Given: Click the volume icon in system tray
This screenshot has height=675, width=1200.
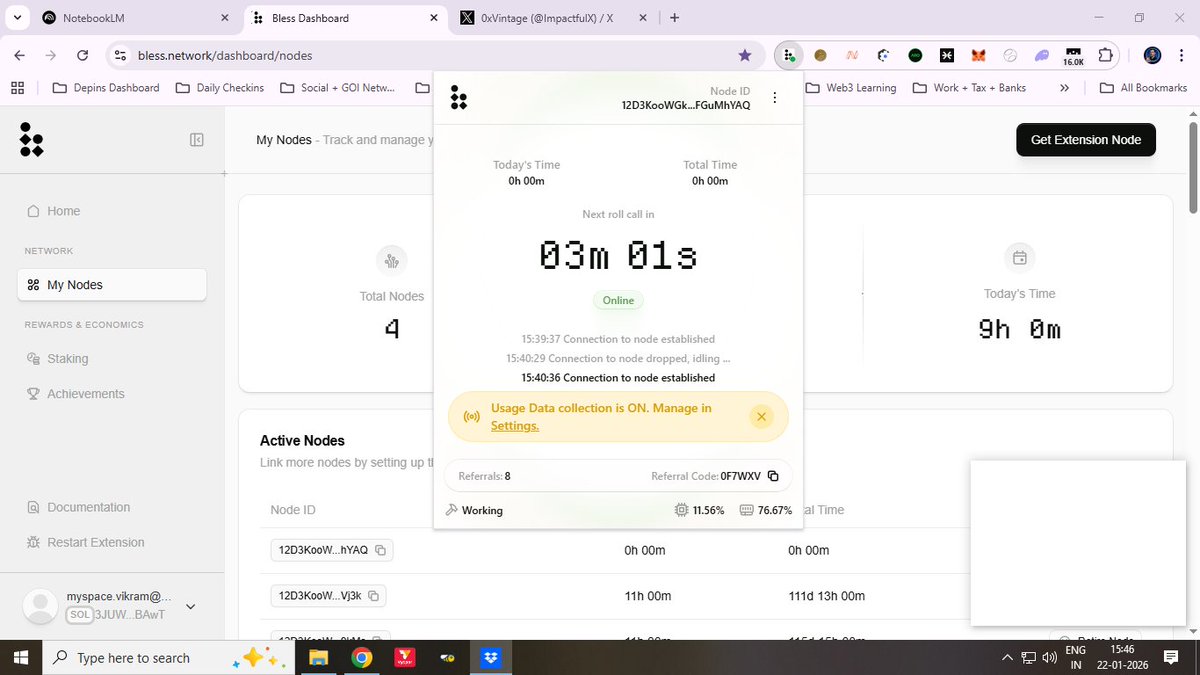Looking at the screenshot, I should [1050, 658].
